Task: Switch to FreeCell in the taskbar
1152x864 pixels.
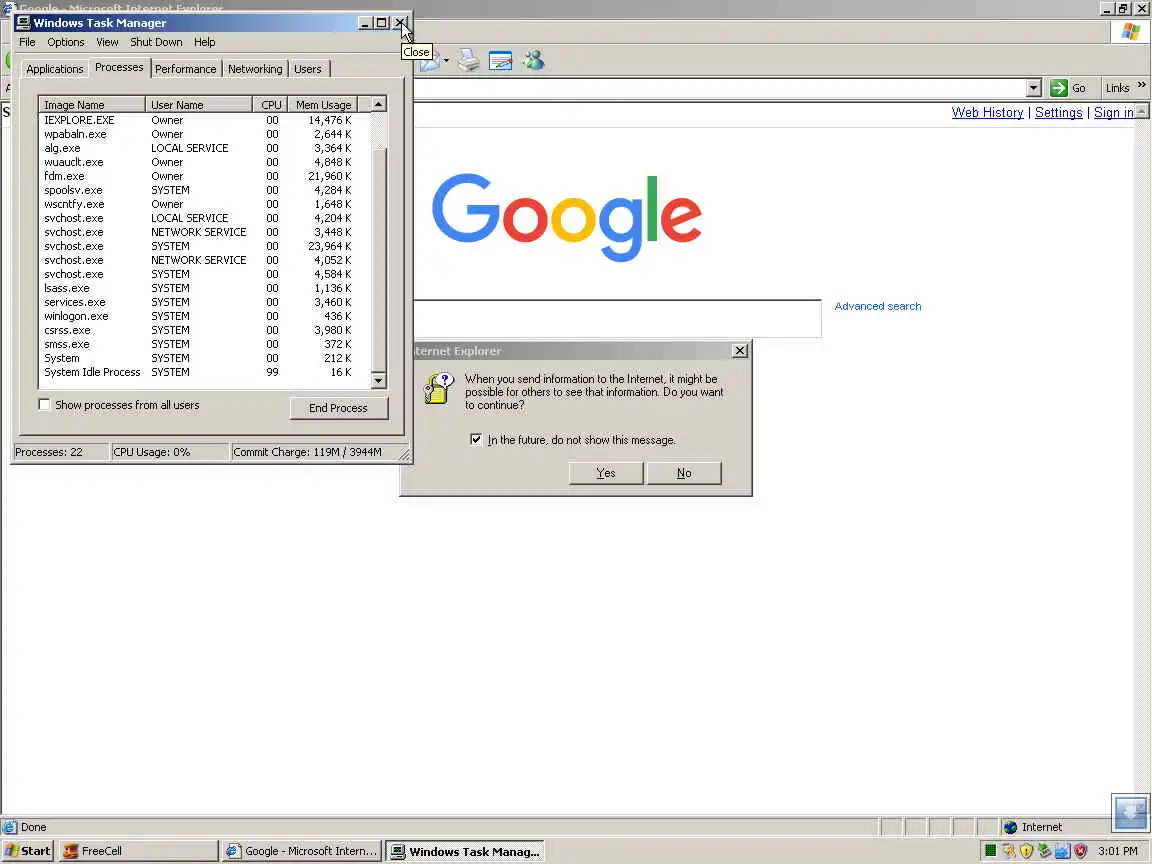Action: click(x=138, y=851)
